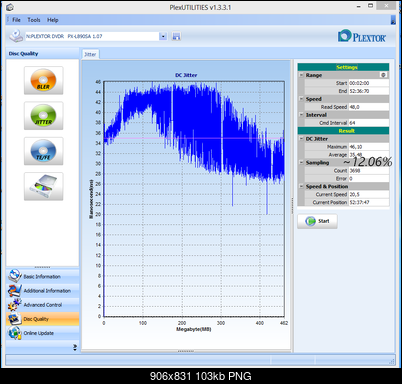Click the drive icon beside drive list
Screen dimensions: 402x384
[x=16, y=36]
